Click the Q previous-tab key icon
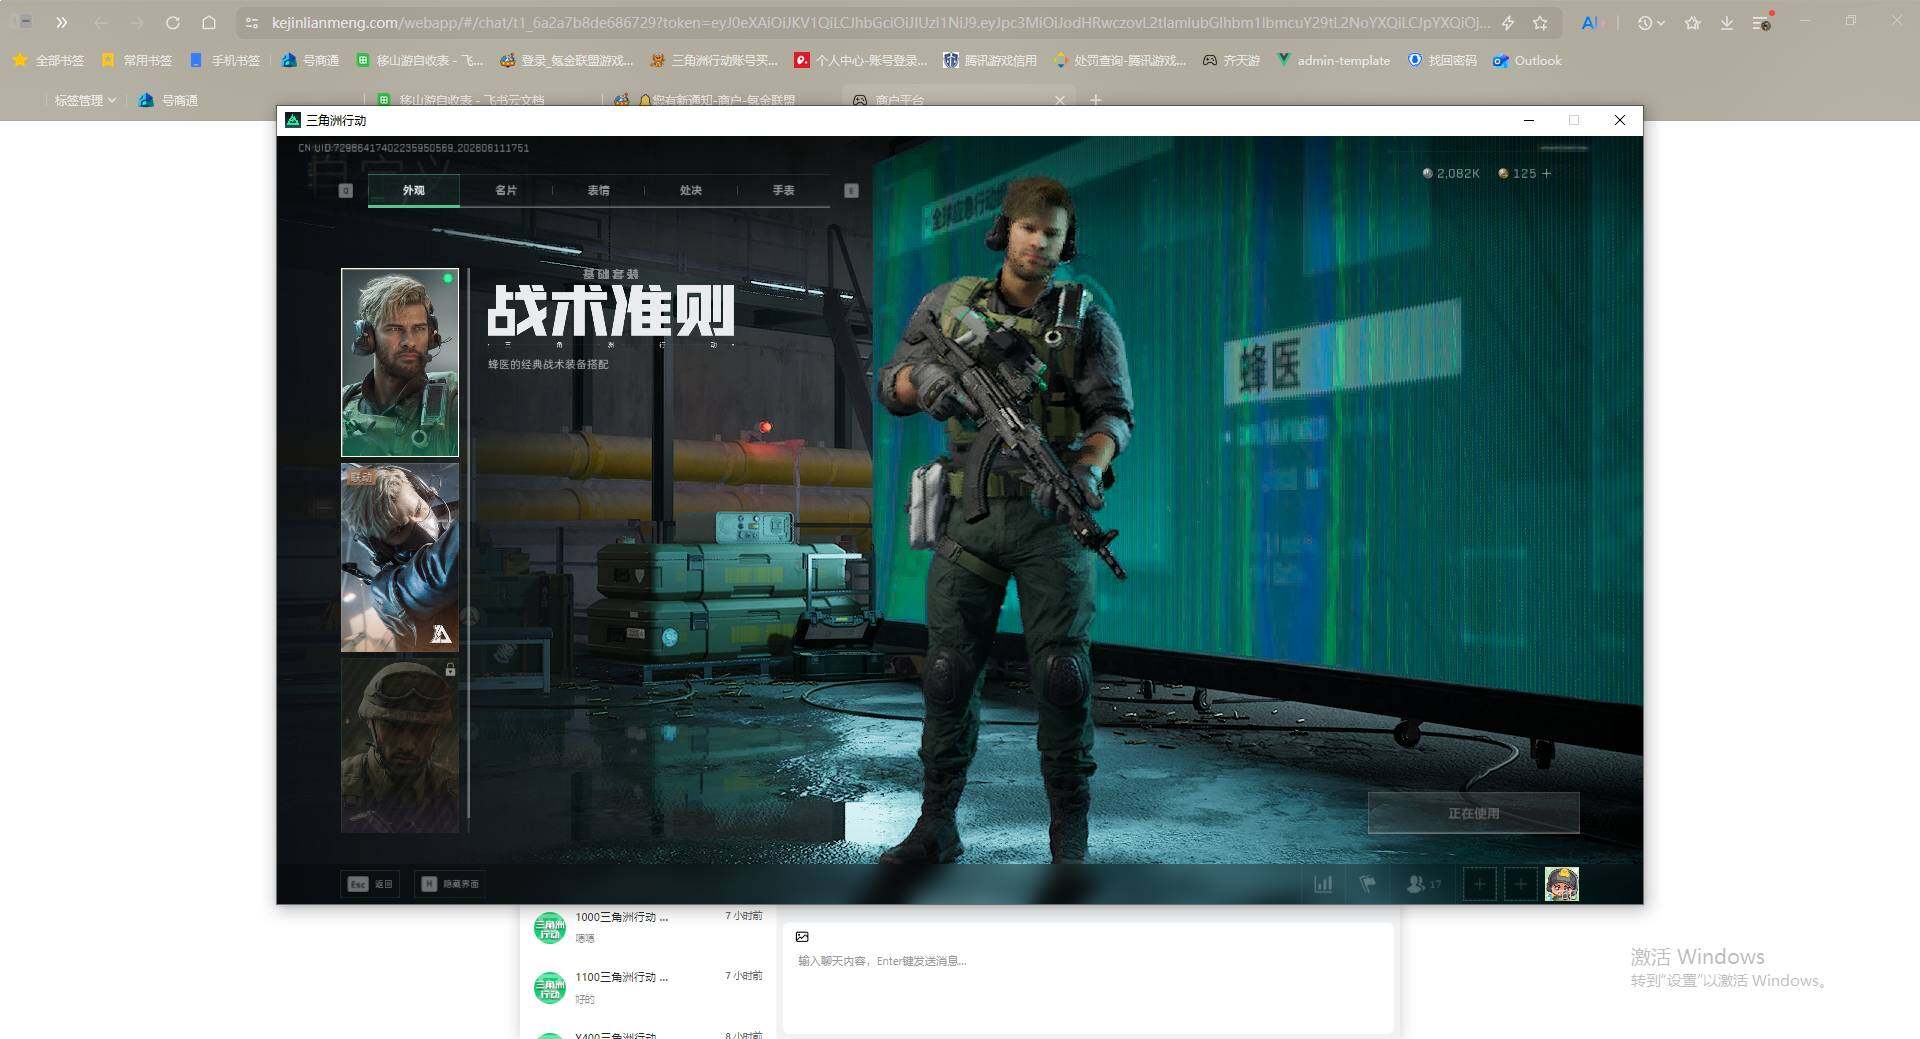The image size is (1920, 1039). coord(346,190)
